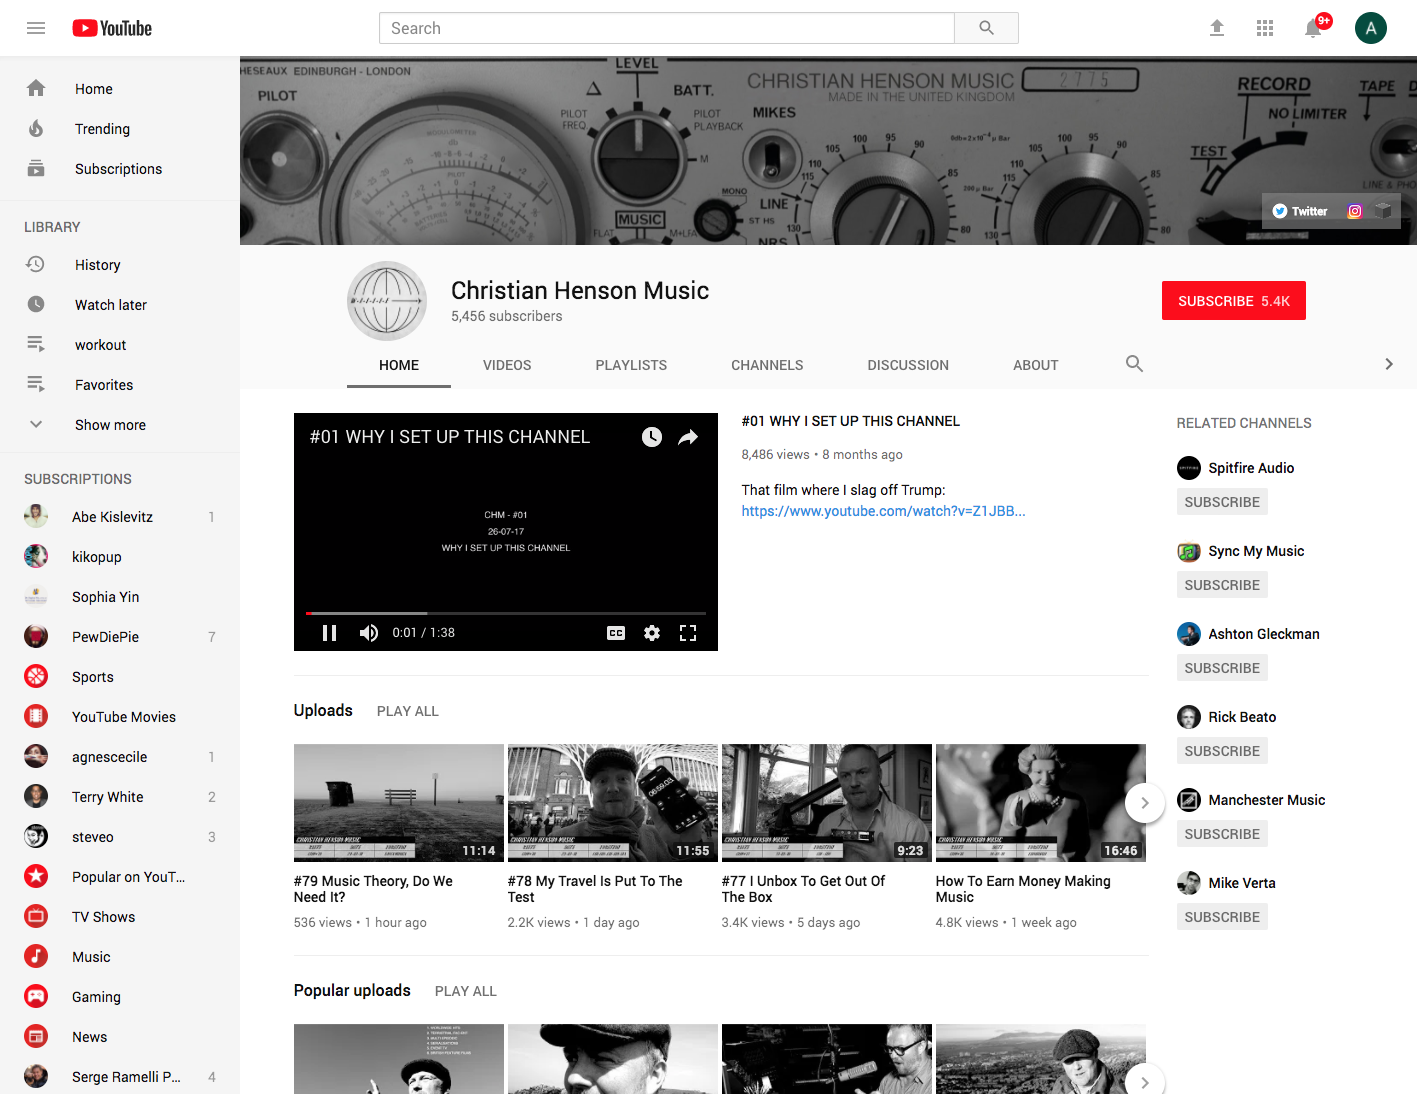
Task: Open the Gaming subscription
Action: 120,997
